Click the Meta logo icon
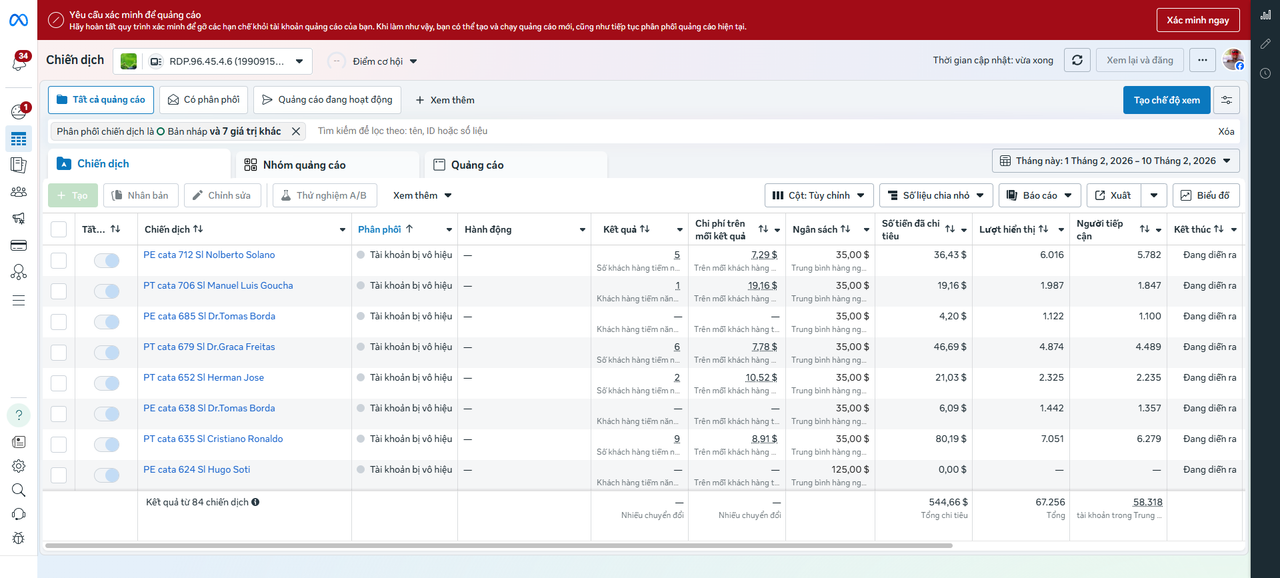Viewport: 1280px width, 578px height. 18,20
